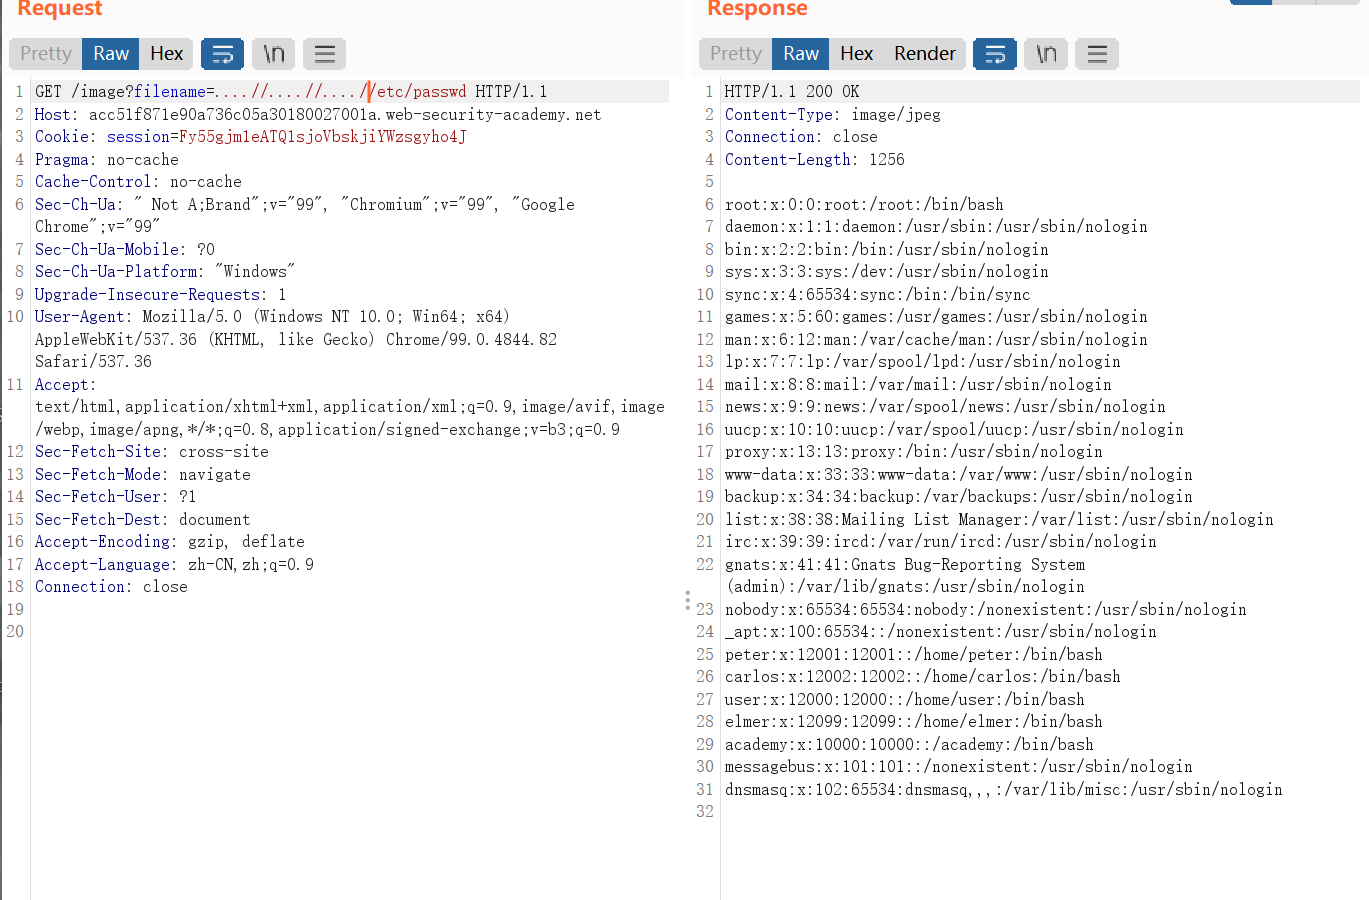Click the peter:x:12001 entry
The width and height of the screenshot is (1369, 900).
click(x=914, y=655)
